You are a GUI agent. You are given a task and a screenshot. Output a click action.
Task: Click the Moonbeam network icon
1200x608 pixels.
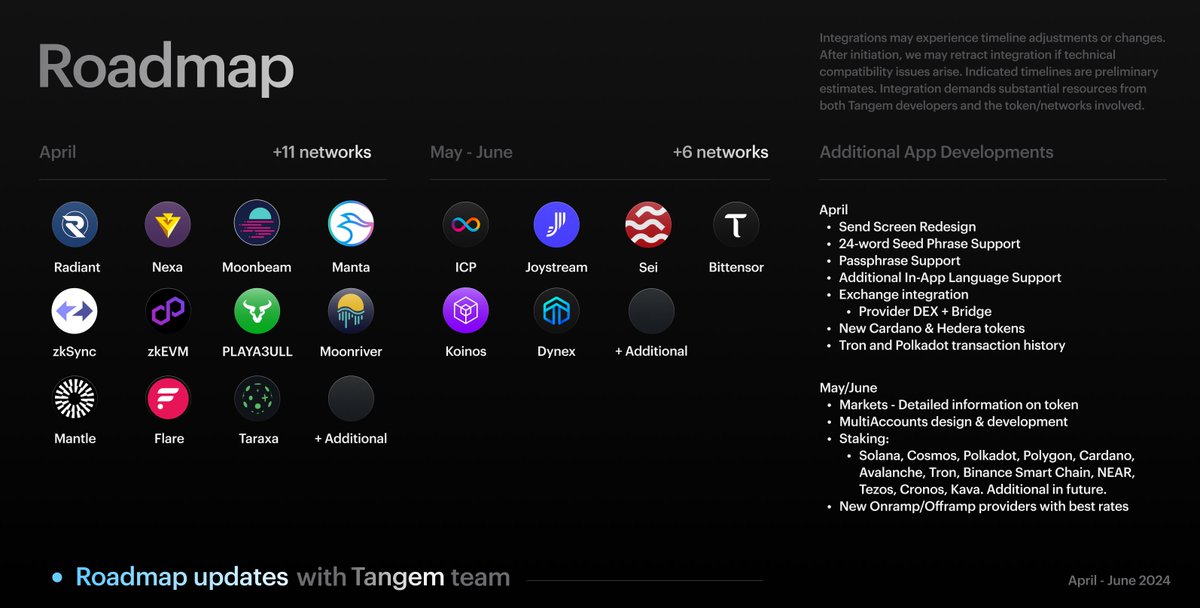coord(257,224)
